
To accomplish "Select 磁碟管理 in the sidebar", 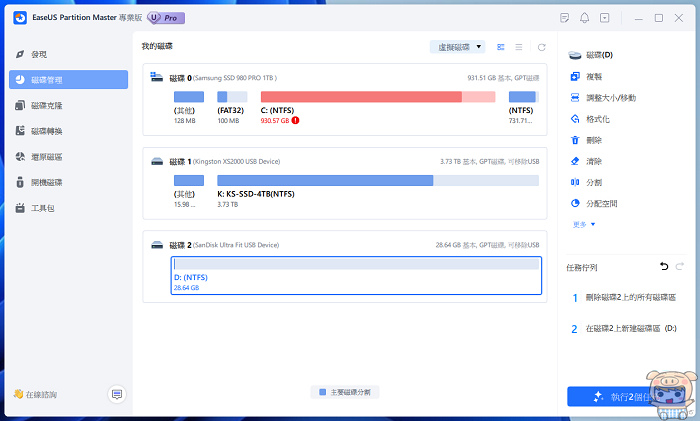I will [68, 80].
